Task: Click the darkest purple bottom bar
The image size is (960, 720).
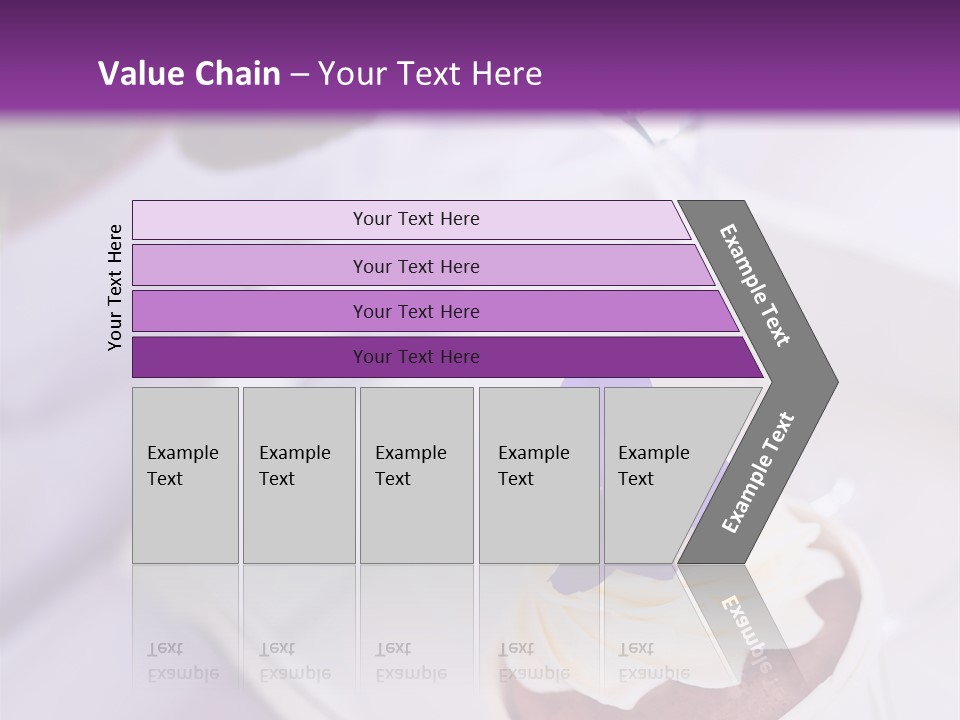Action: click(416, 357)
